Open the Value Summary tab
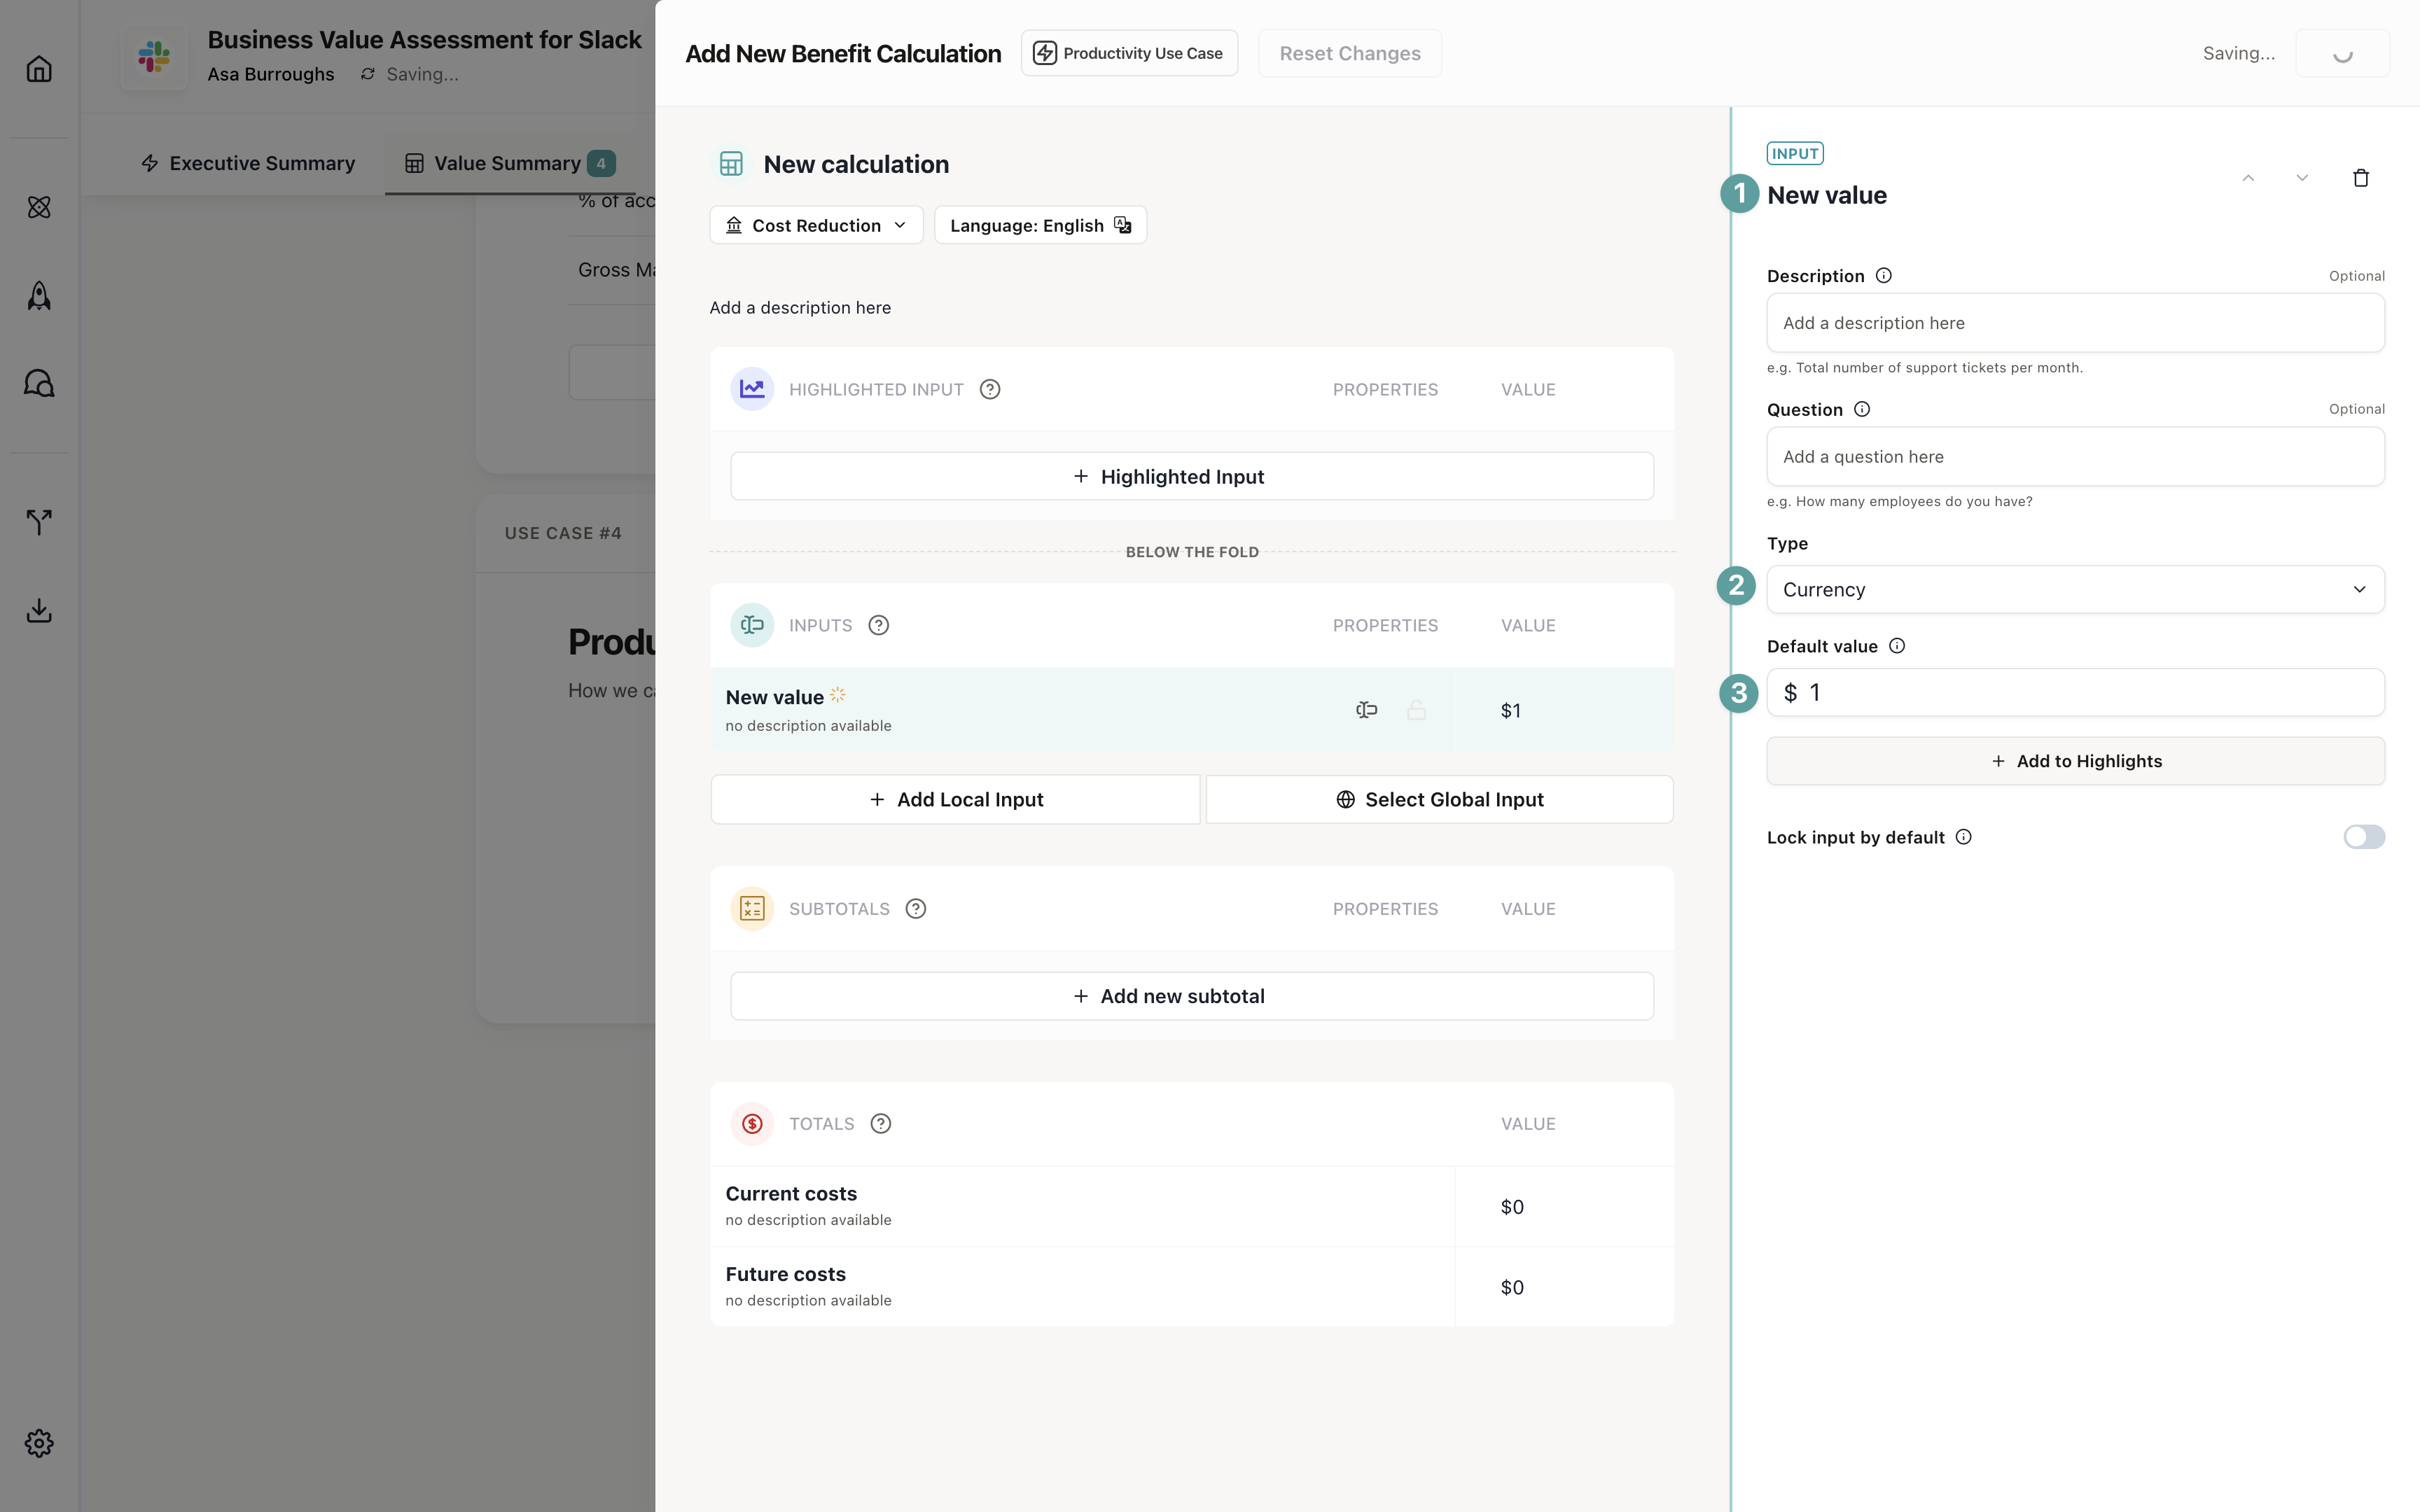This screenshot has width=2420, height=1512. 508,163
